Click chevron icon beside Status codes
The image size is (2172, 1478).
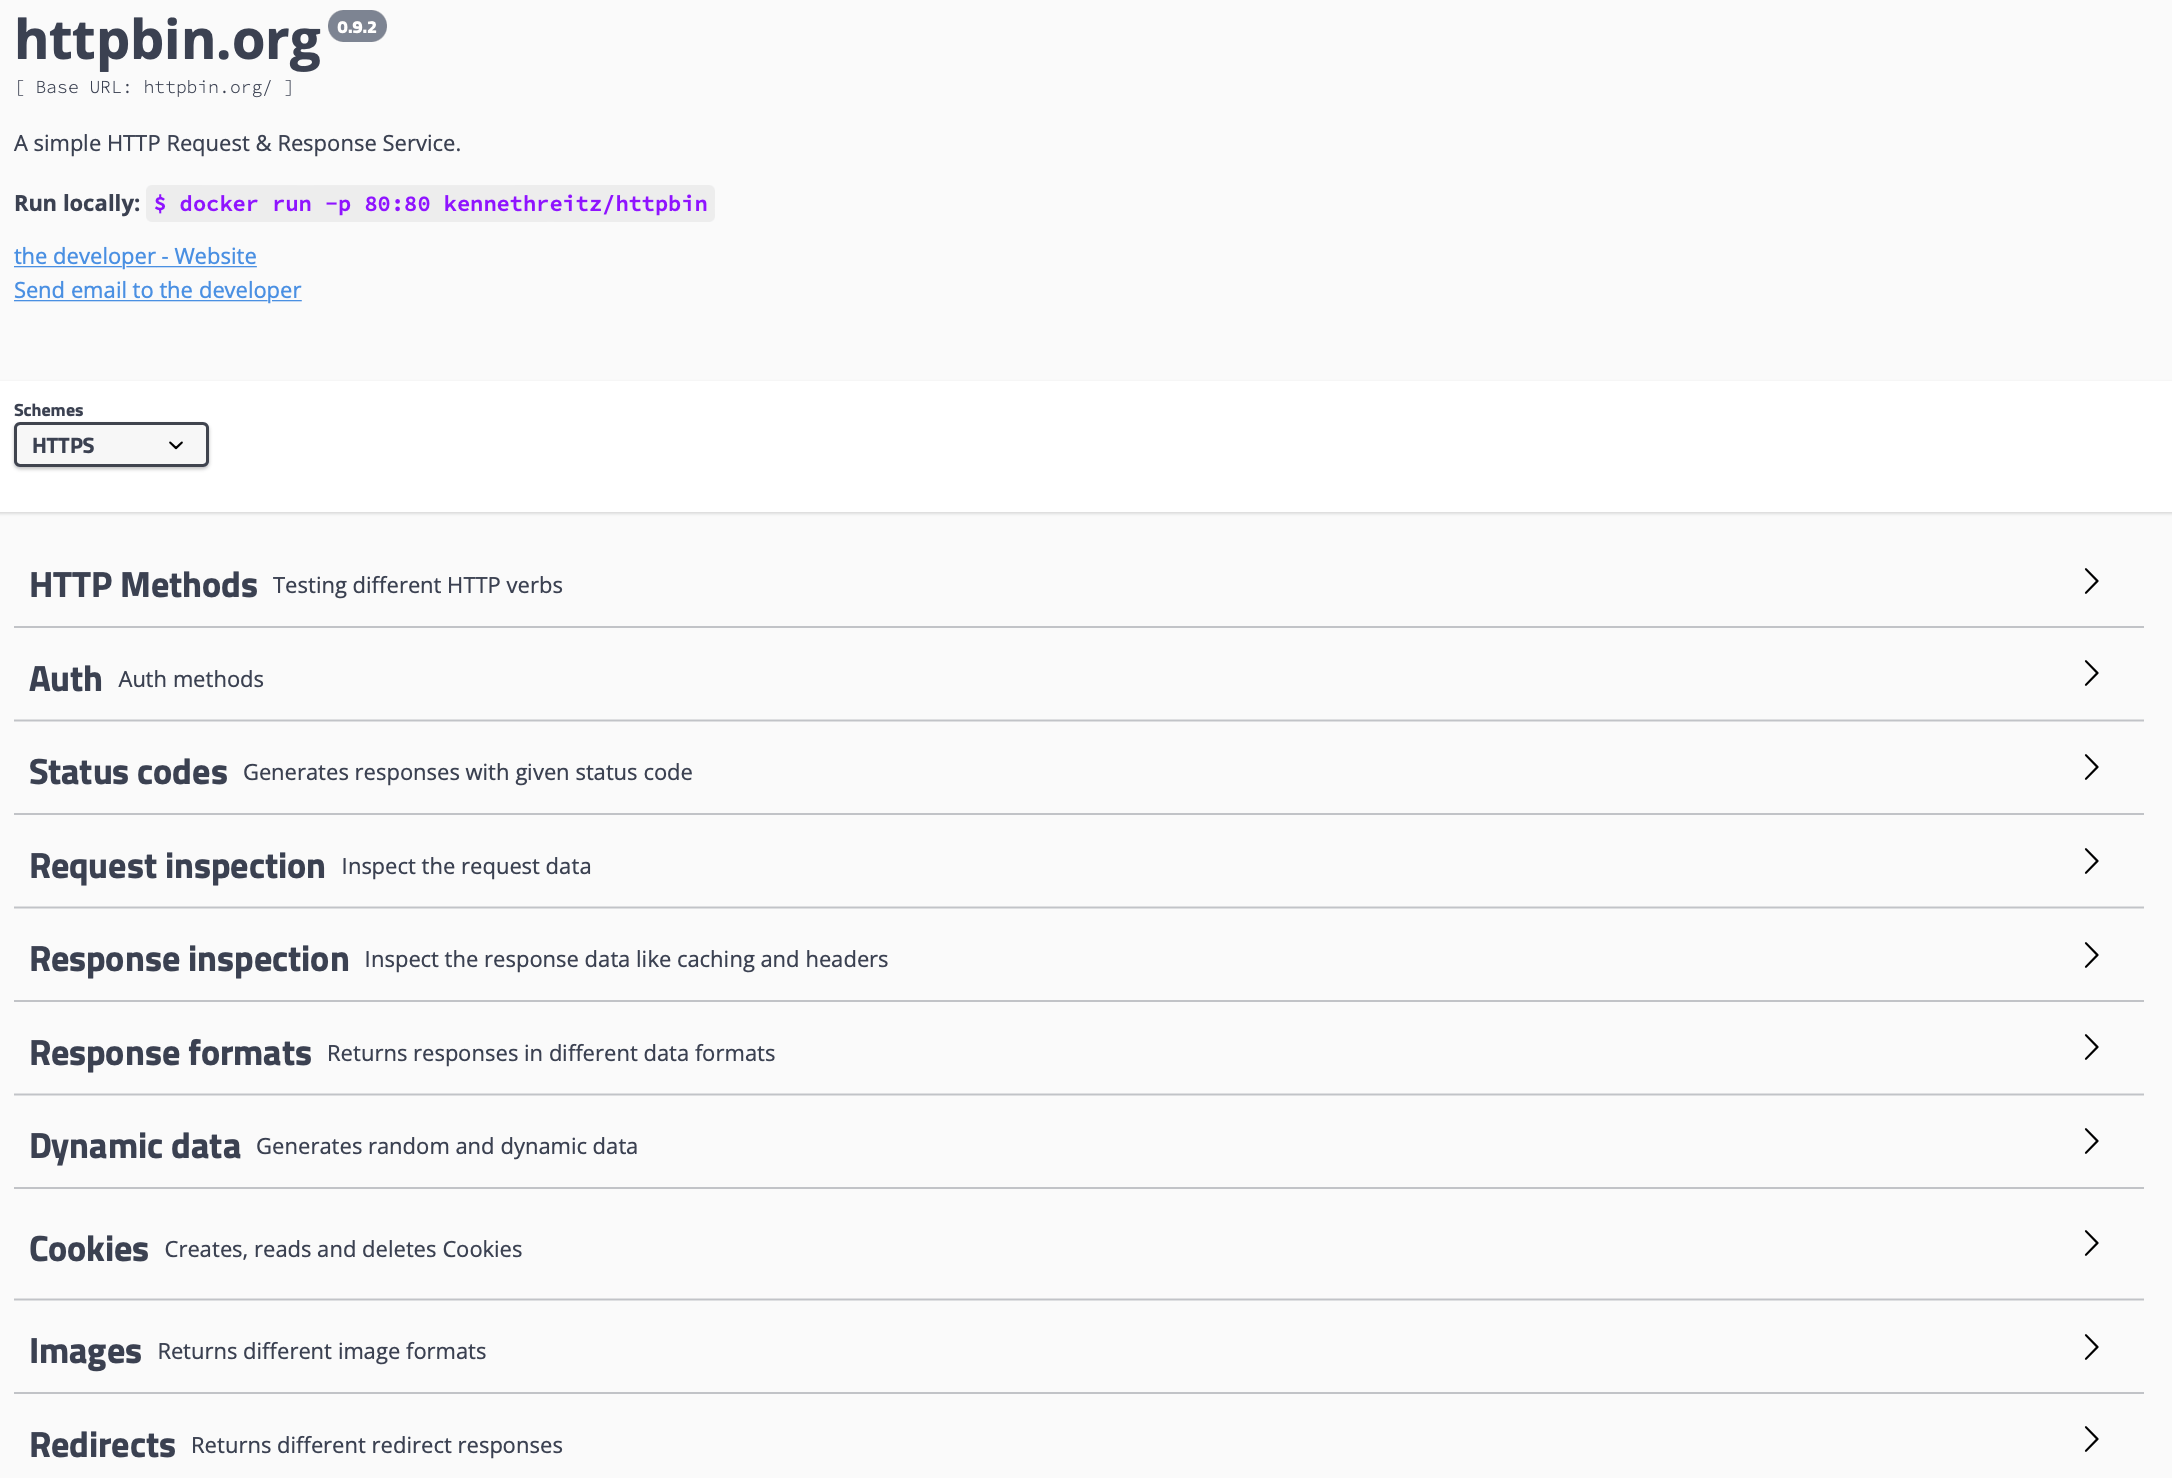click(2090, 767)
